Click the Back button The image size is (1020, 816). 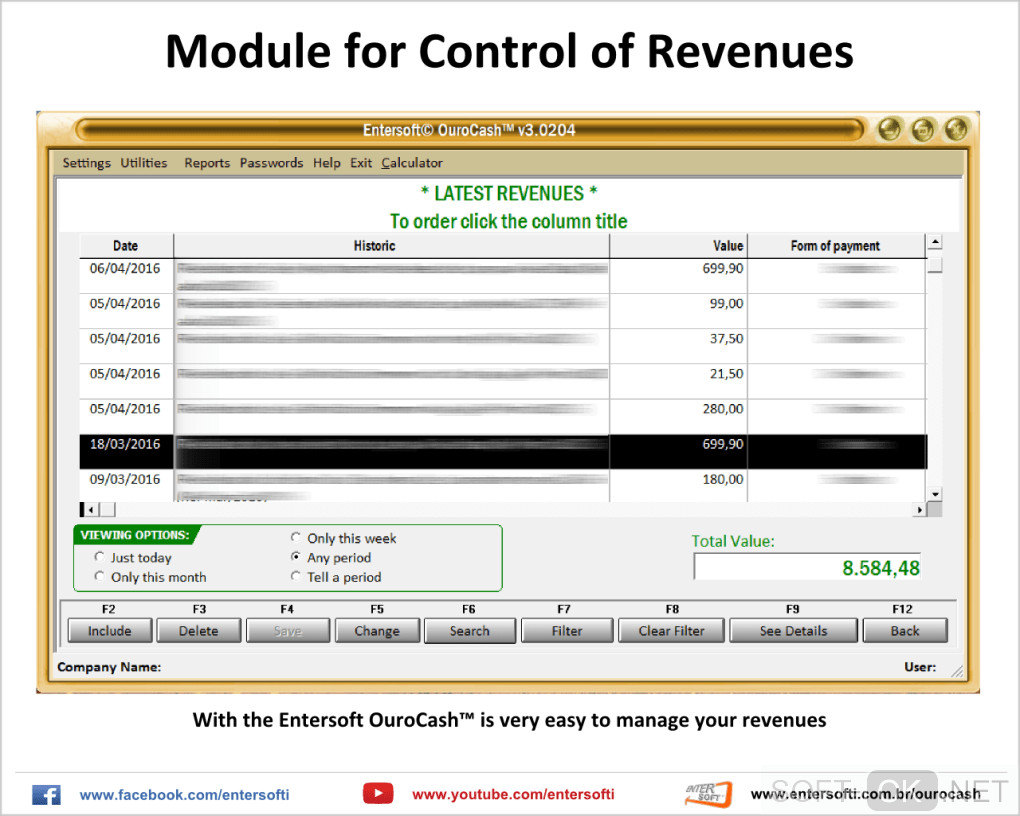tap(905, 631)
